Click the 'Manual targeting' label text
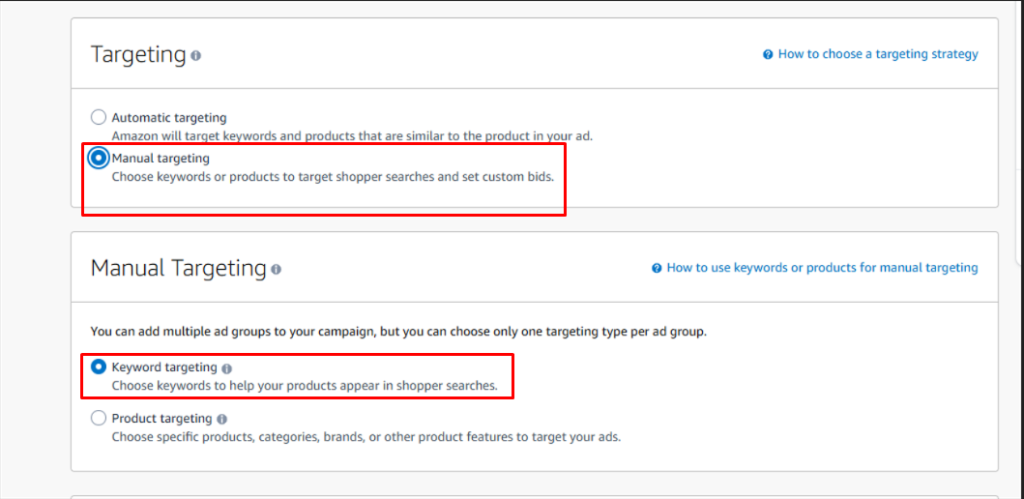This screenshot has height=499, width=1024. tap(160, 158)
